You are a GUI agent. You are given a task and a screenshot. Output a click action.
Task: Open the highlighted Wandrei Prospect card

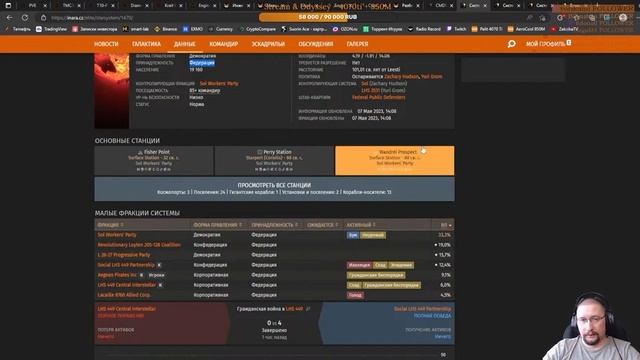click(x=395, y=161)
